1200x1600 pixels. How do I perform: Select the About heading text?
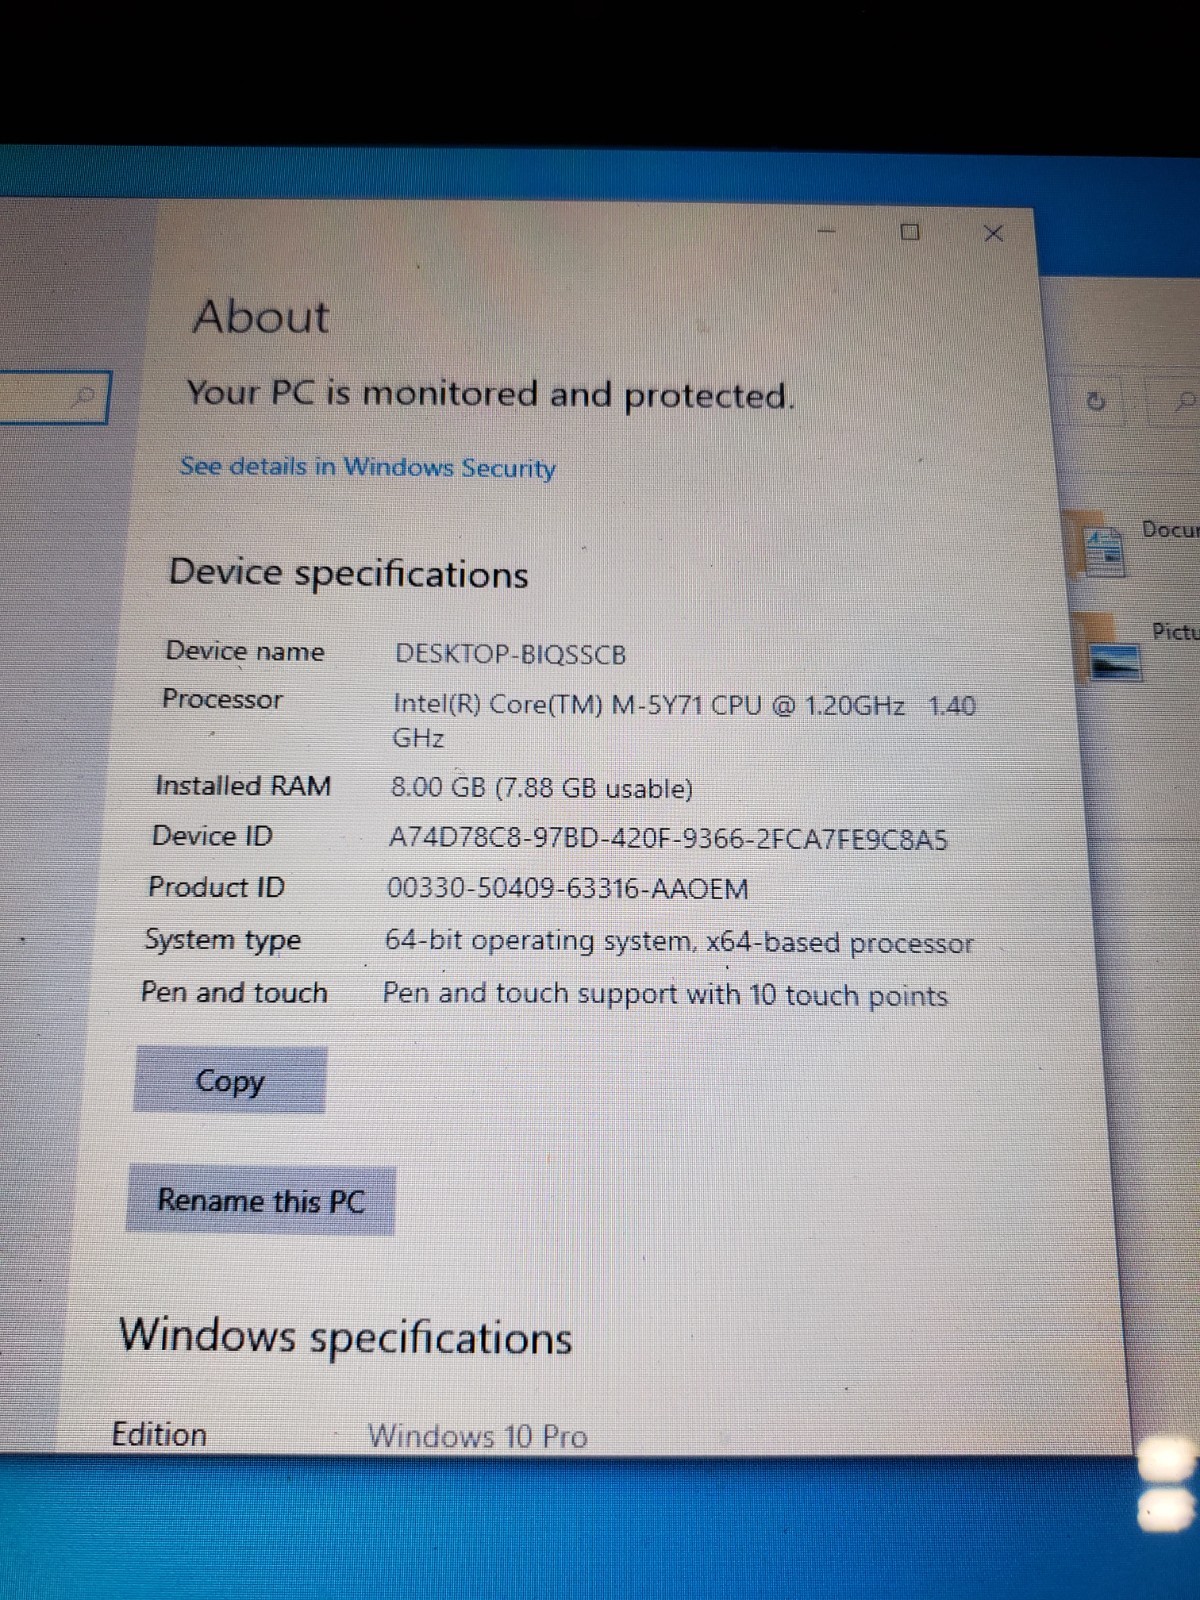(261, 317)
